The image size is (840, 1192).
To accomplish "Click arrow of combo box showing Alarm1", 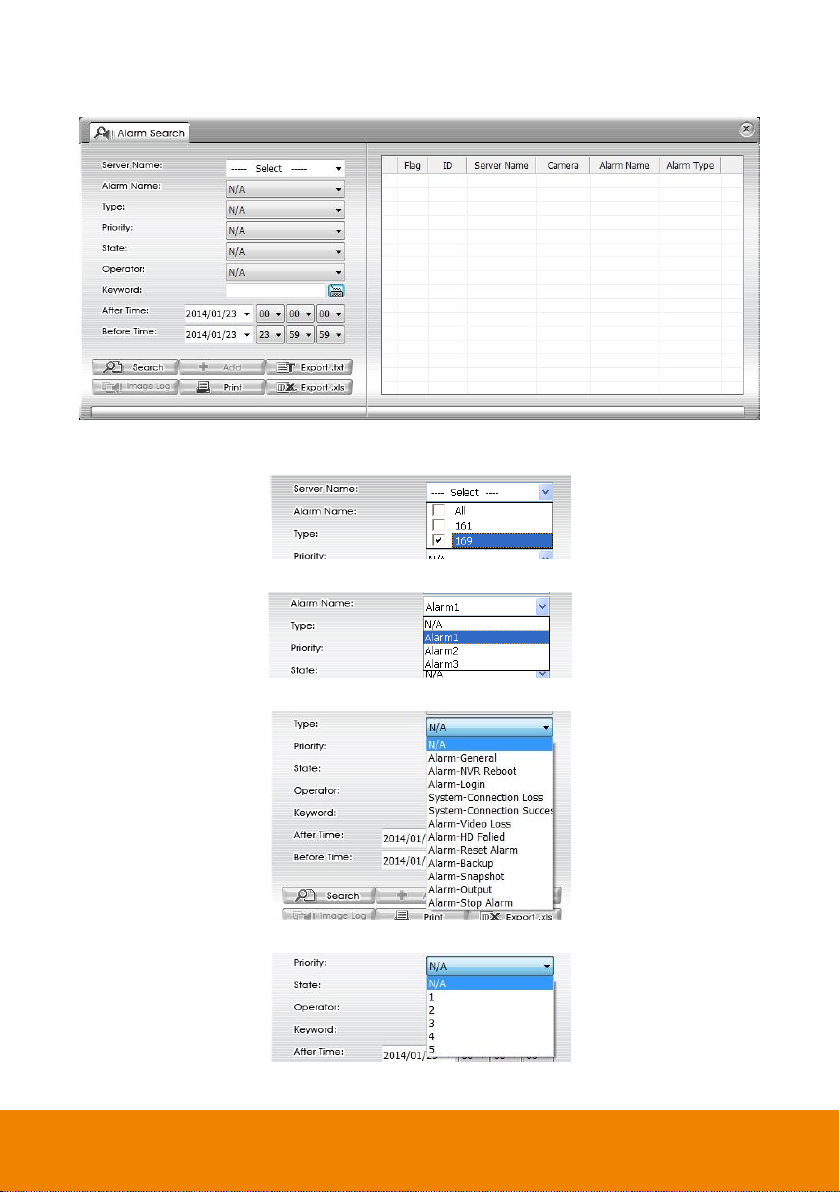I will 542,607.
